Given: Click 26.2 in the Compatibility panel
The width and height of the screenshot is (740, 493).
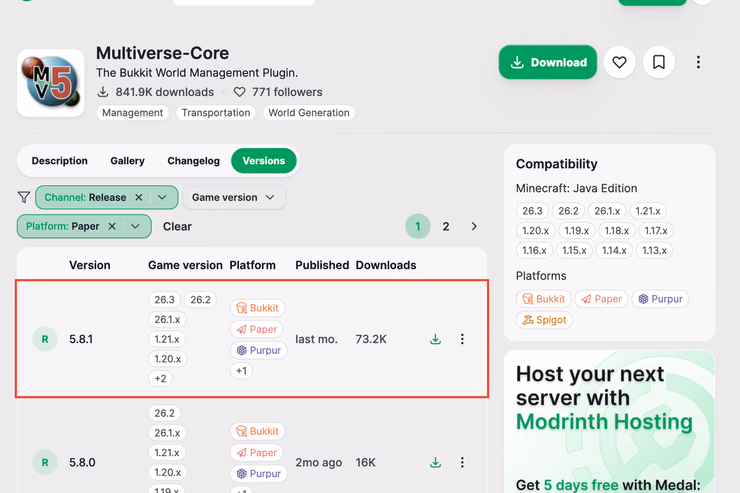Looking at the screenshot, I should coord(568,211).
